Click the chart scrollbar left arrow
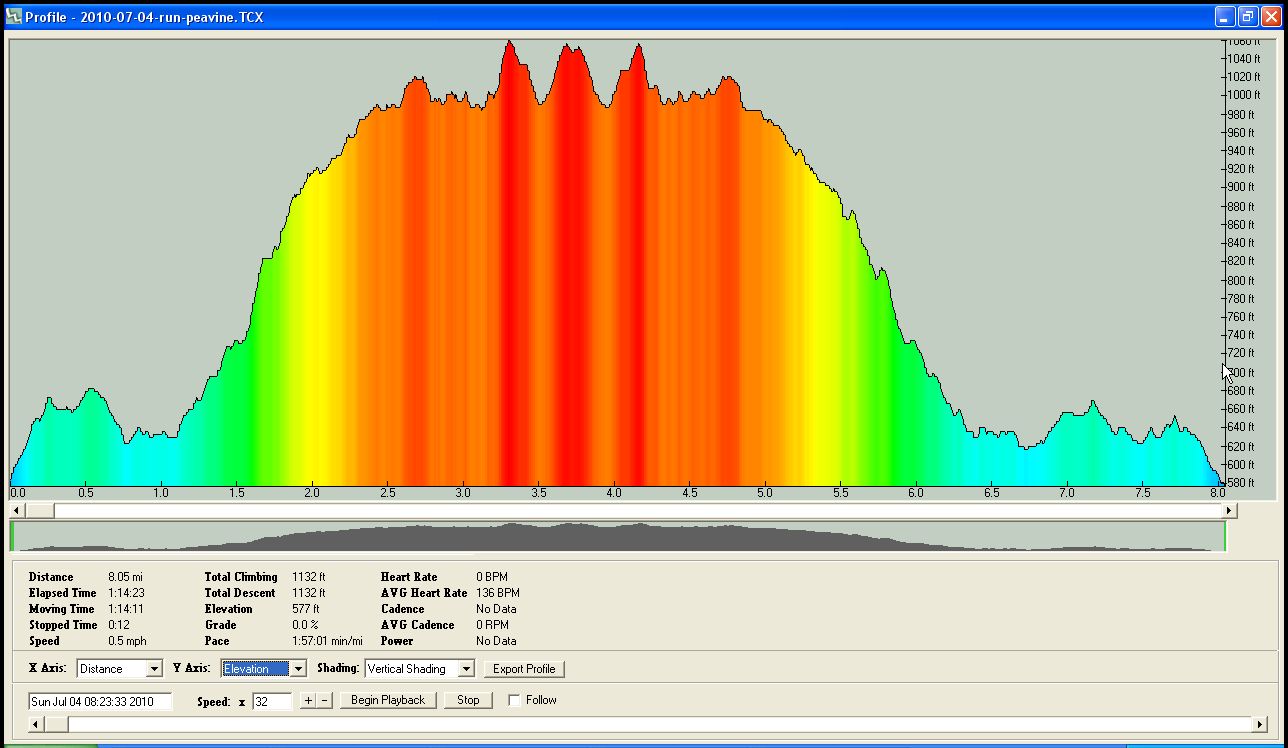1288x748 pixels. point(17,511)
